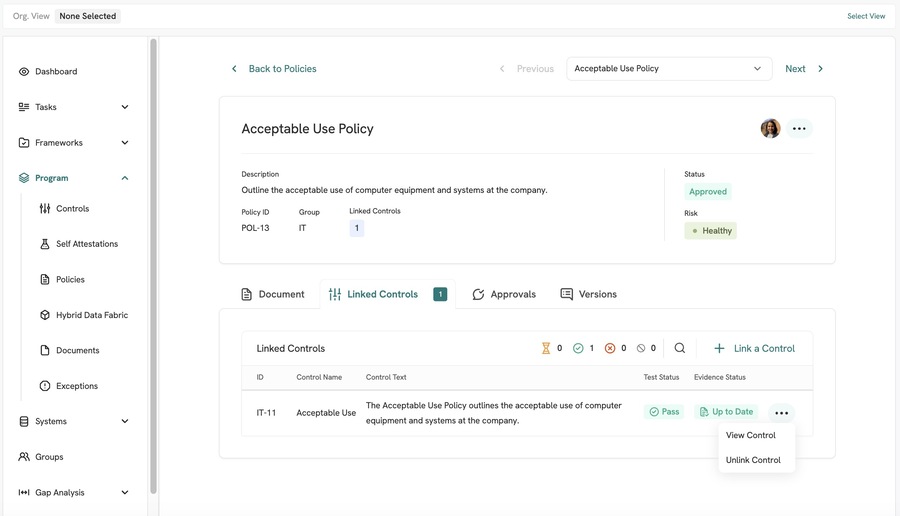Click the Frameworks folder icon

[x=24, y=142]
